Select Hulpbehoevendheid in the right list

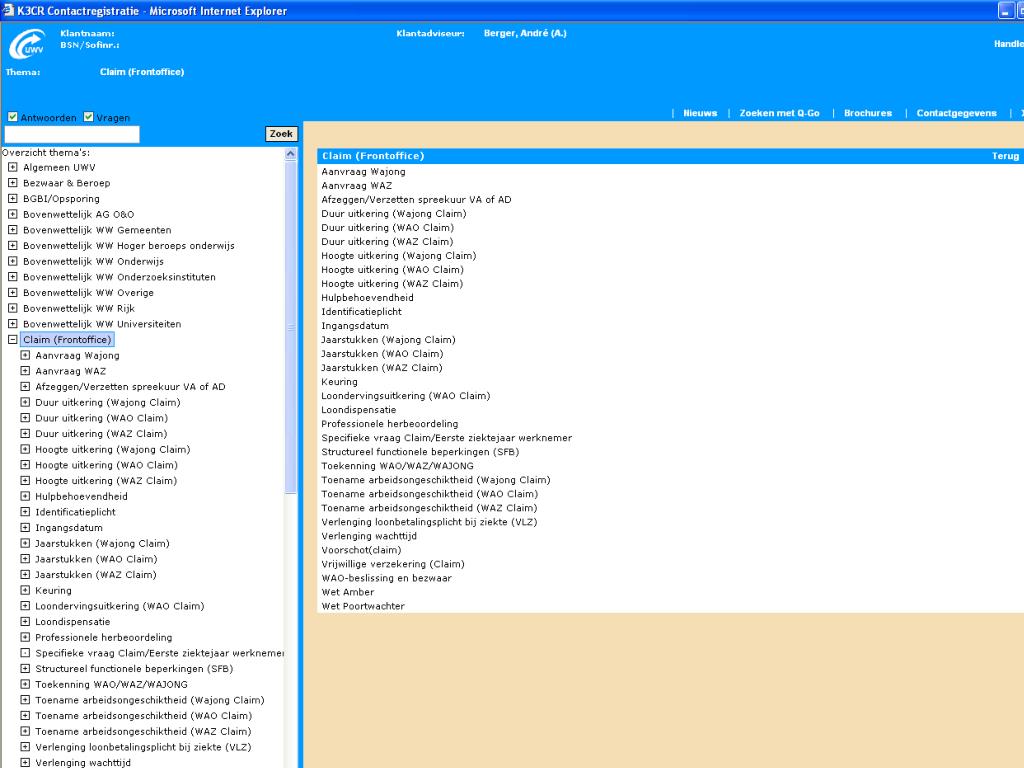pyautogui.click(x=367, y=298)
